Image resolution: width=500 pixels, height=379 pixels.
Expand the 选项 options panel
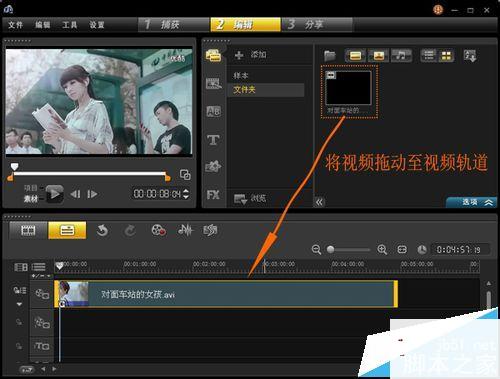click(x=472, y=202)
